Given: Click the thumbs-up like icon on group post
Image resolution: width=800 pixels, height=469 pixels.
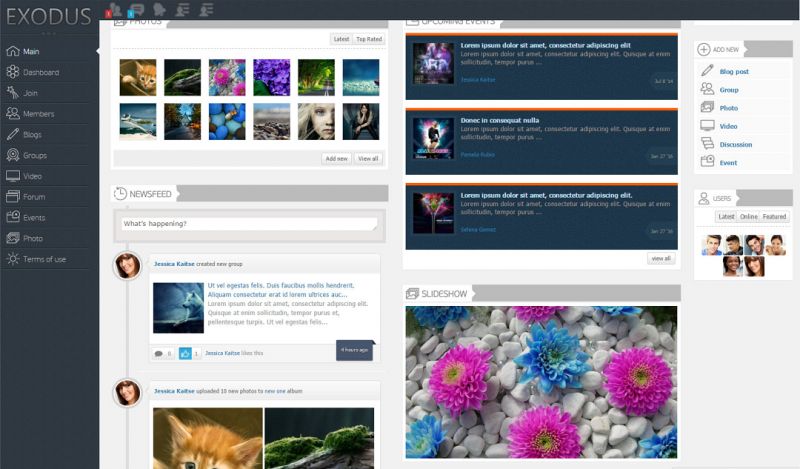Looking at the screenshot, I should (x=186, y=353).
